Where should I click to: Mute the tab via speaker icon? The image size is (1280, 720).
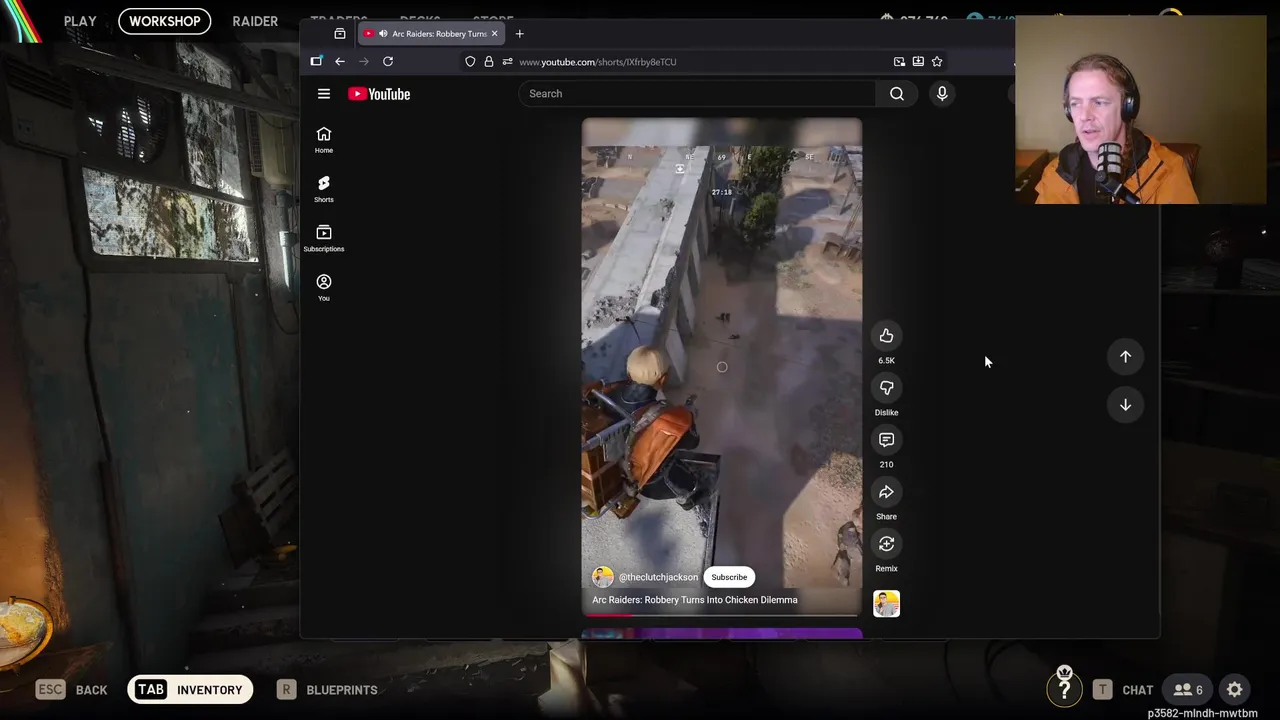383,34
